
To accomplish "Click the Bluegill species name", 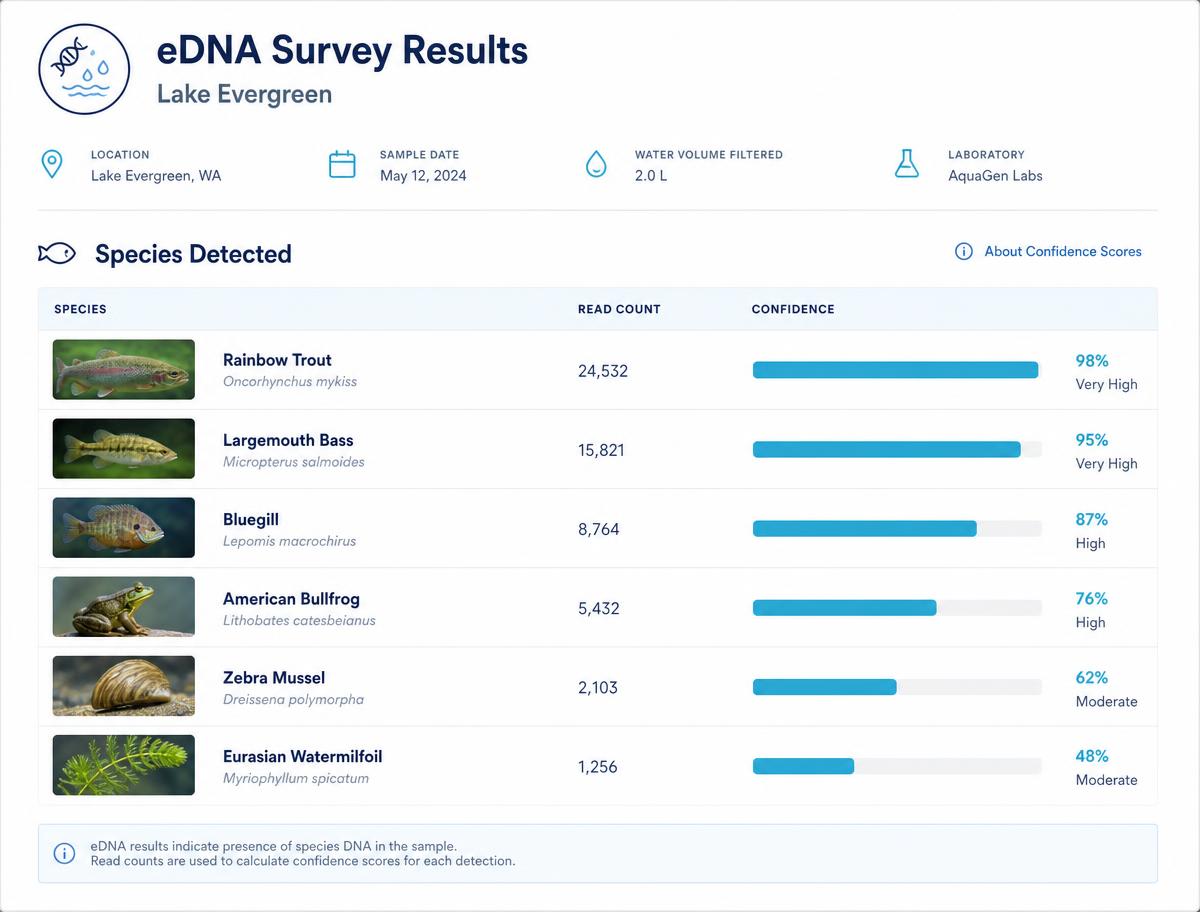I will coord(251,519).
